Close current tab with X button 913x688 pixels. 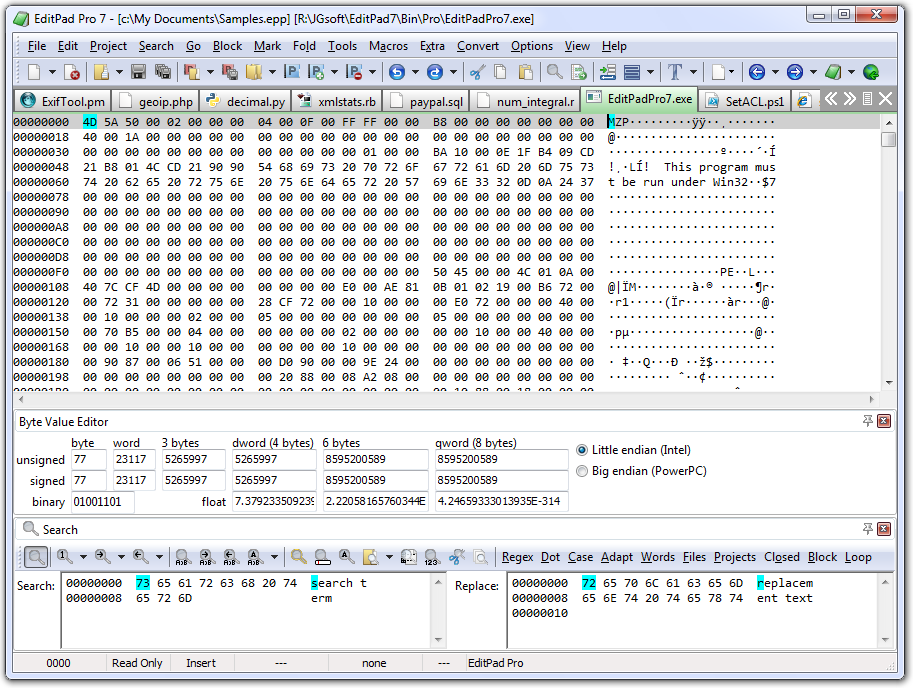pyautogui.click(x=886, y=98)
